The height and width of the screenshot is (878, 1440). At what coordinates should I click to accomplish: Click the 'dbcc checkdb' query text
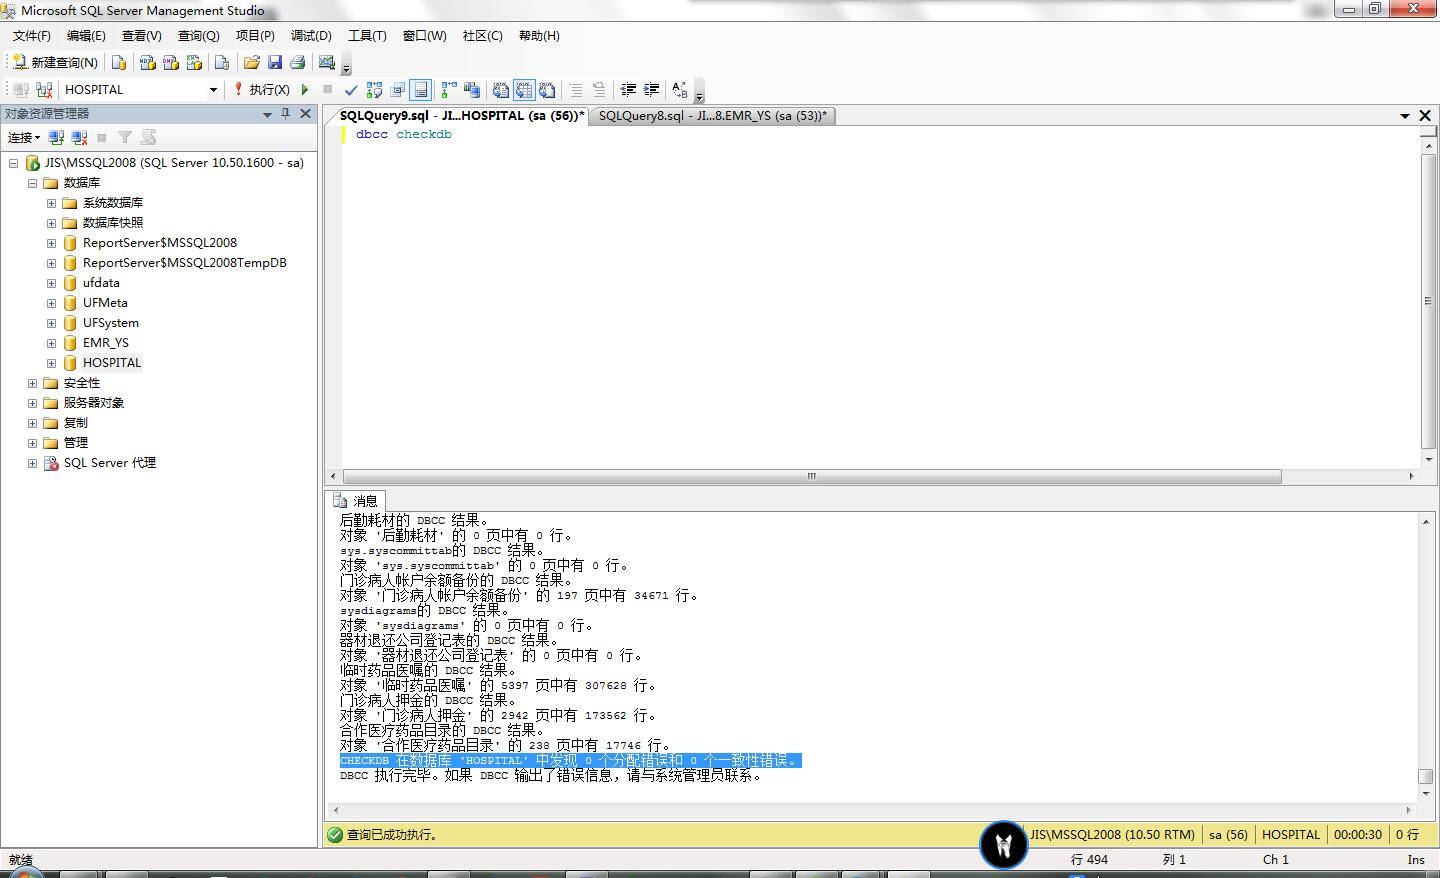click(x=404, y=134)
